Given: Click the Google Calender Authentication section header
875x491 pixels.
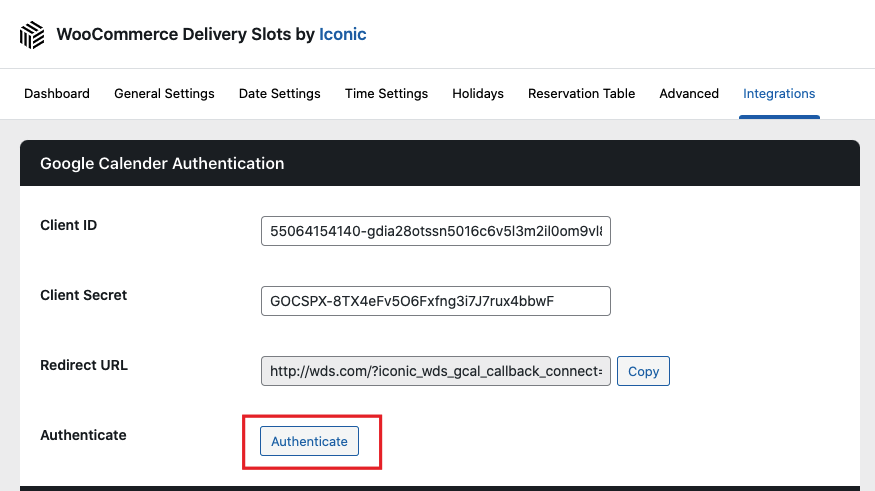Looking at the screenshot, I should tap(162, 163).
